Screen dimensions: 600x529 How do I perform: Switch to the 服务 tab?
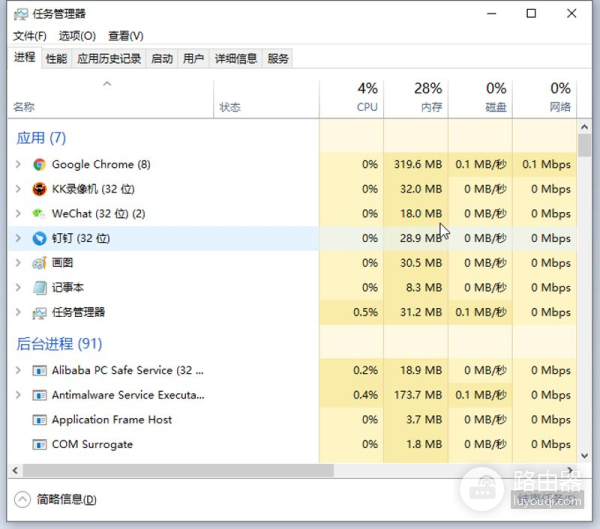(x=278, y=59)
